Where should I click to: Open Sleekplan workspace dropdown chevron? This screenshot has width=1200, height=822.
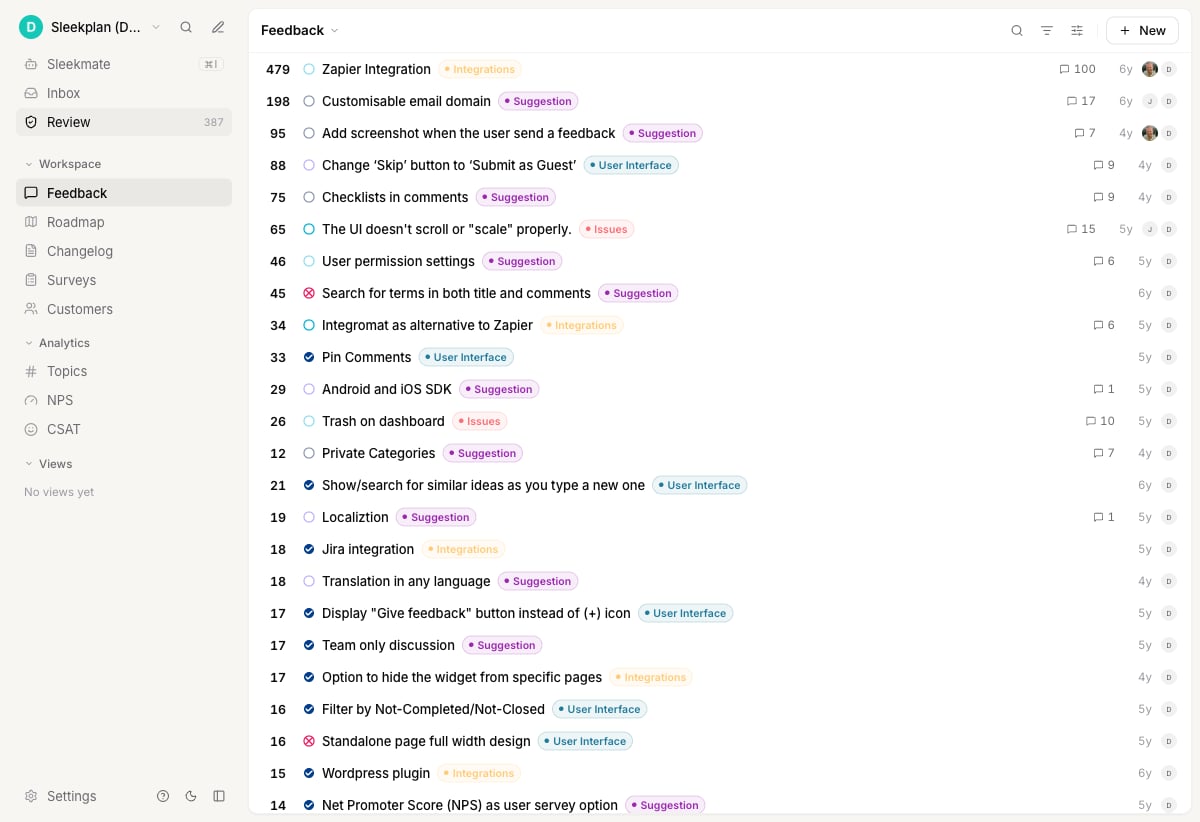(156, 27)
